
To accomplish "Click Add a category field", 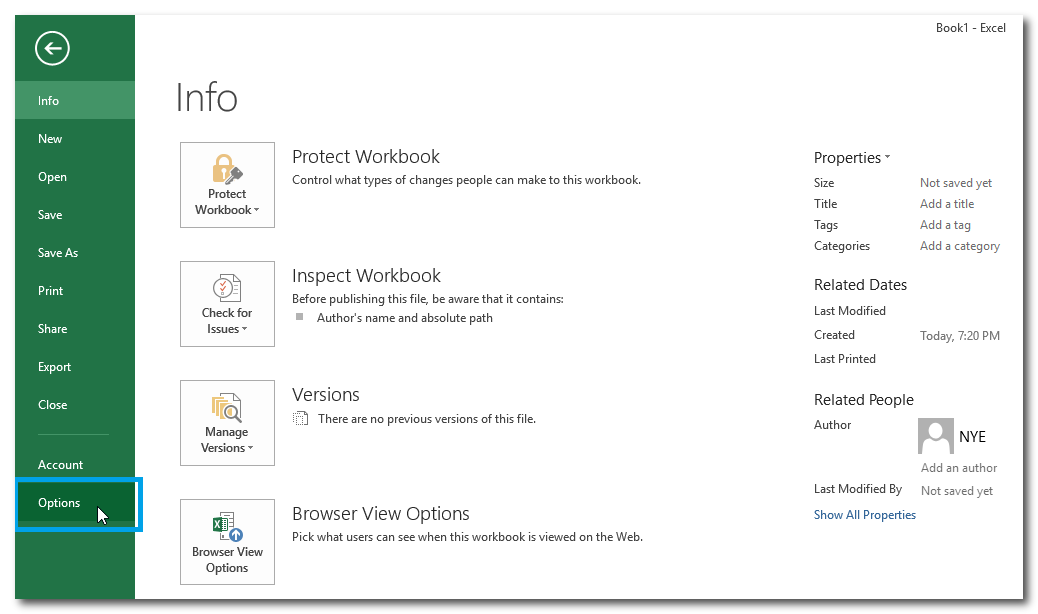I will tap(959, 246).
